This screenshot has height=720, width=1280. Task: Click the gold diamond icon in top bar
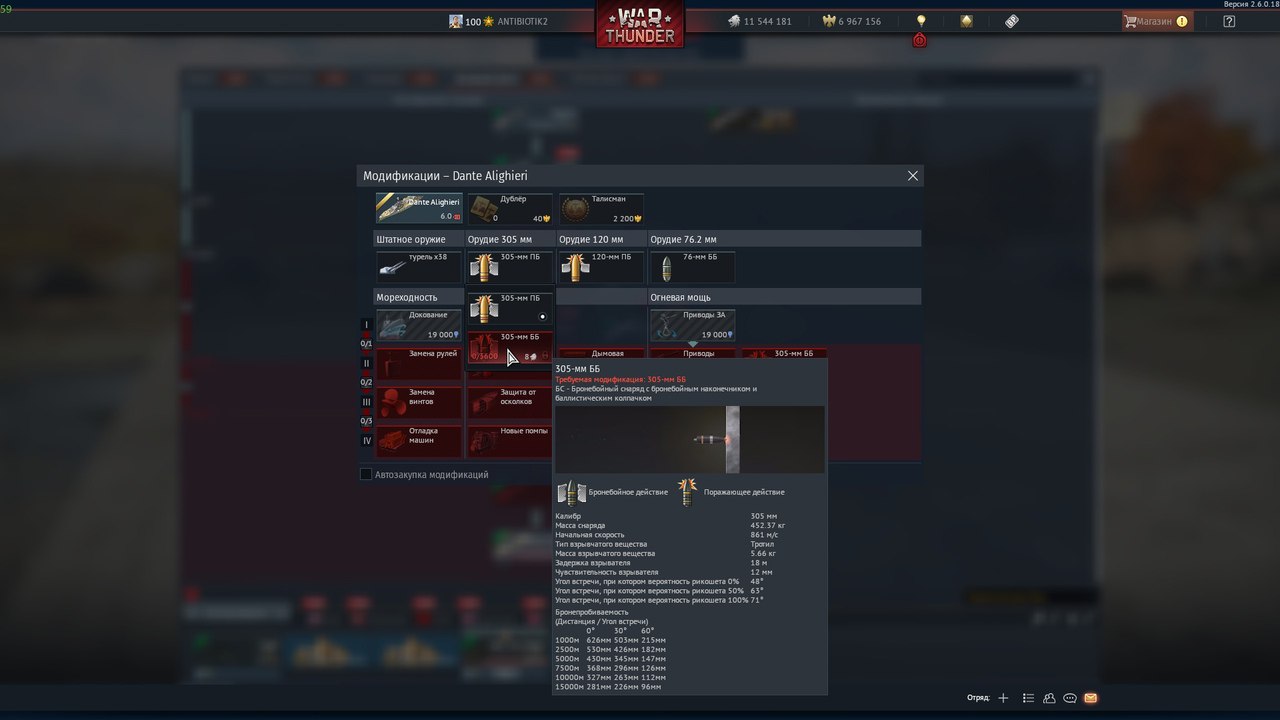[x=966, y=20]
